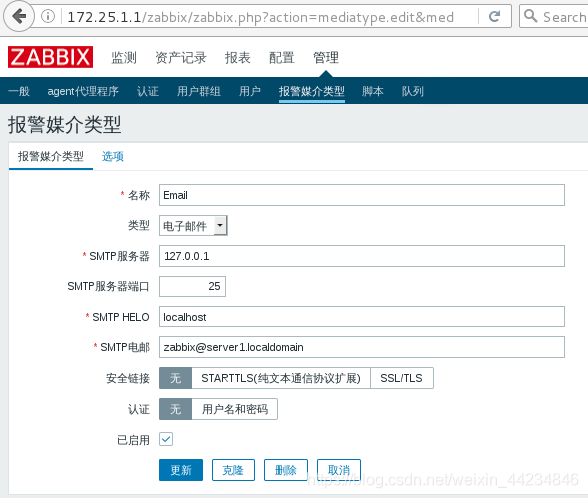The height and width of the screenshot is (498, 588).
Task: Reload the page with the refresh icon
Action: (x=495, y=16)
